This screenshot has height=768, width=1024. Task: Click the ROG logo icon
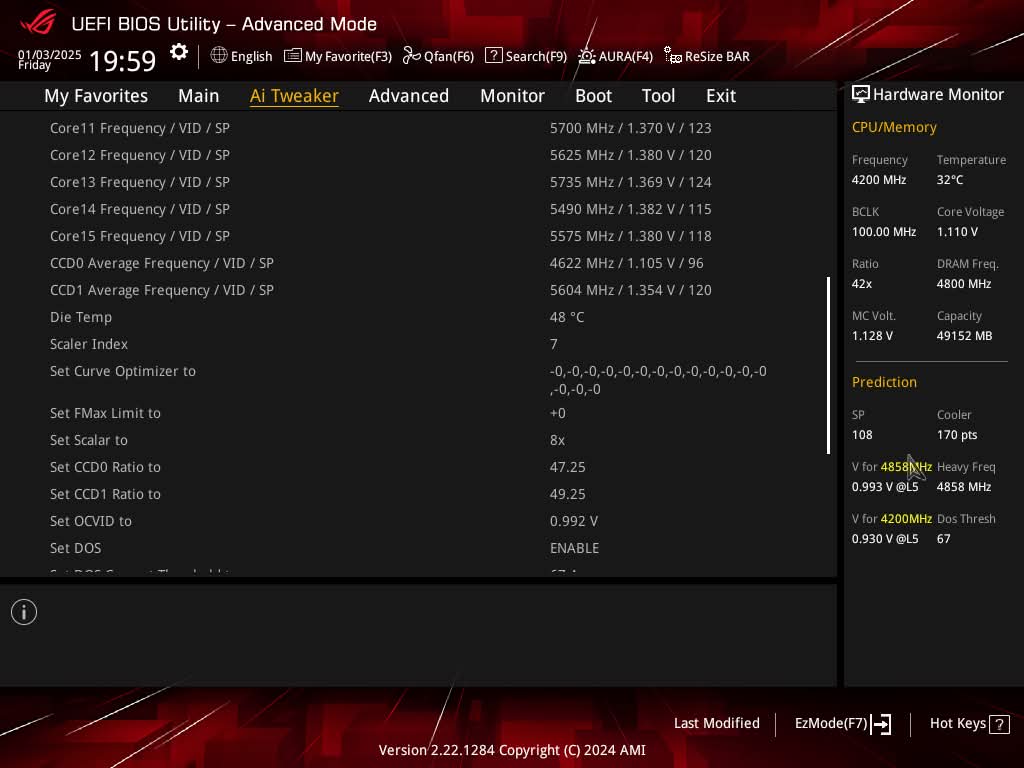(x=38, y=23)
